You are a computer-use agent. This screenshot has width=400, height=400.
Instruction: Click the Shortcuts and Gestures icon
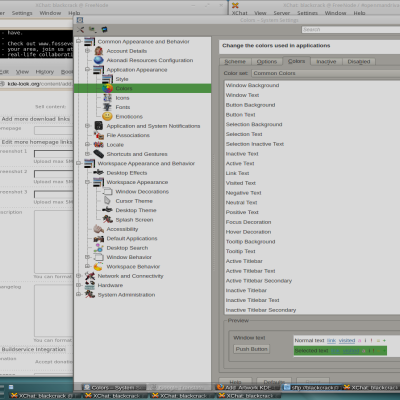[99, 154]
